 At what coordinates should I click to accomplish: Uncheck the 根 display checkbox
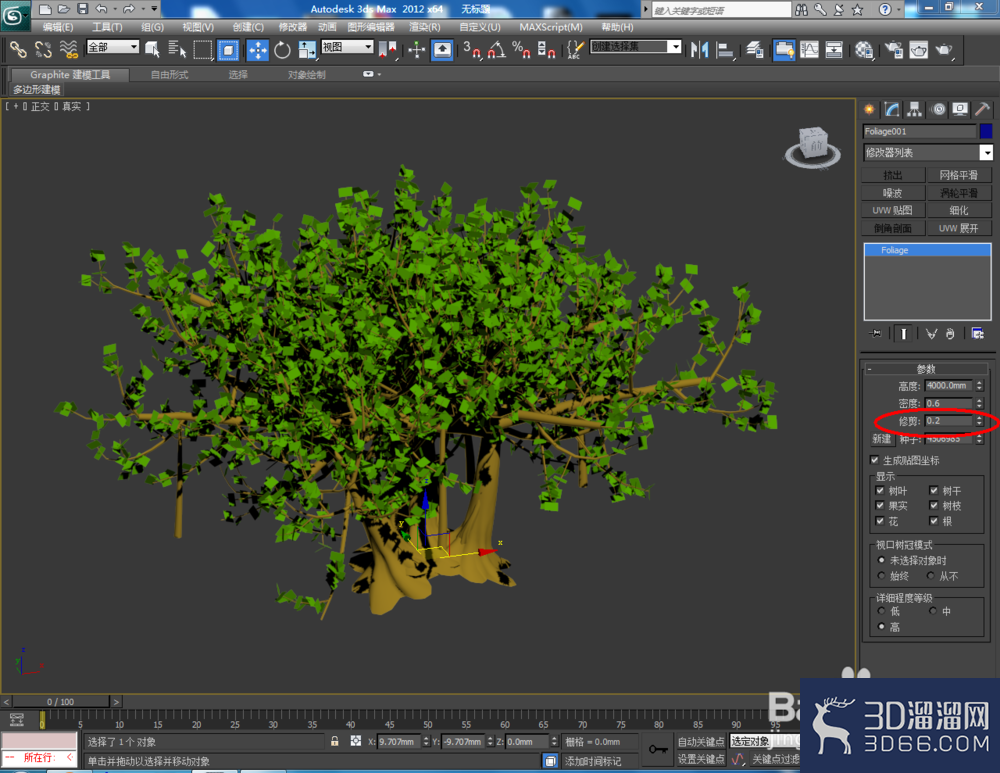click(x=934, y=521)
